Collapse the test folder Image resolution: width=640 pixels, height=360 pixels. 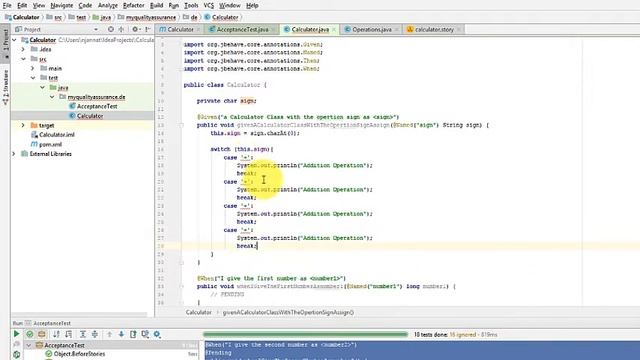[33, 78]
